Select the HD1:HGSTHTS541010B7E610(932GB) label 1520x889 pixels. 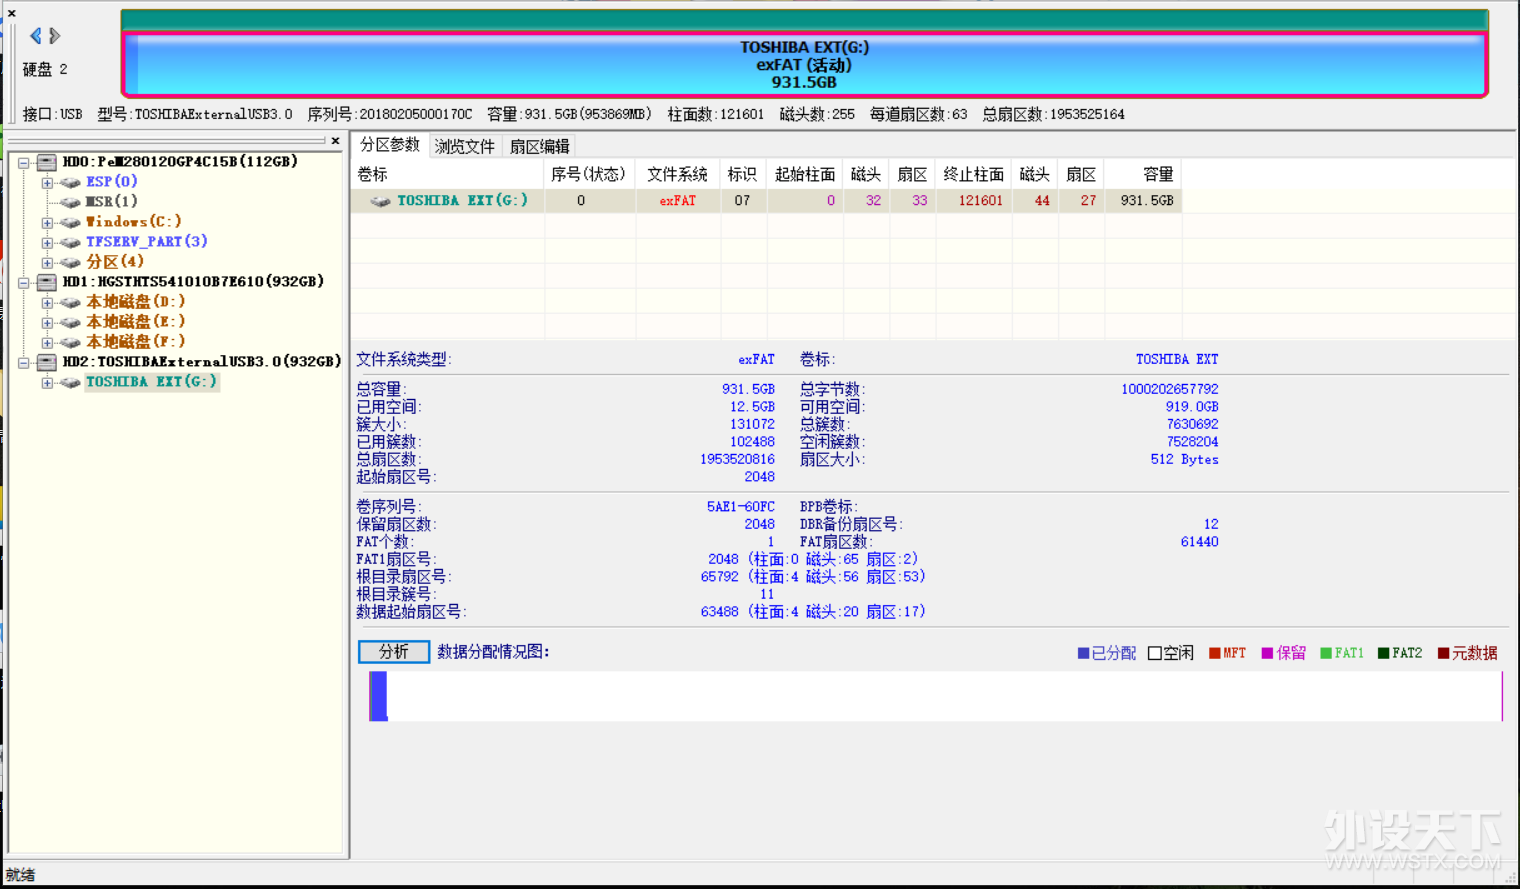193,282
